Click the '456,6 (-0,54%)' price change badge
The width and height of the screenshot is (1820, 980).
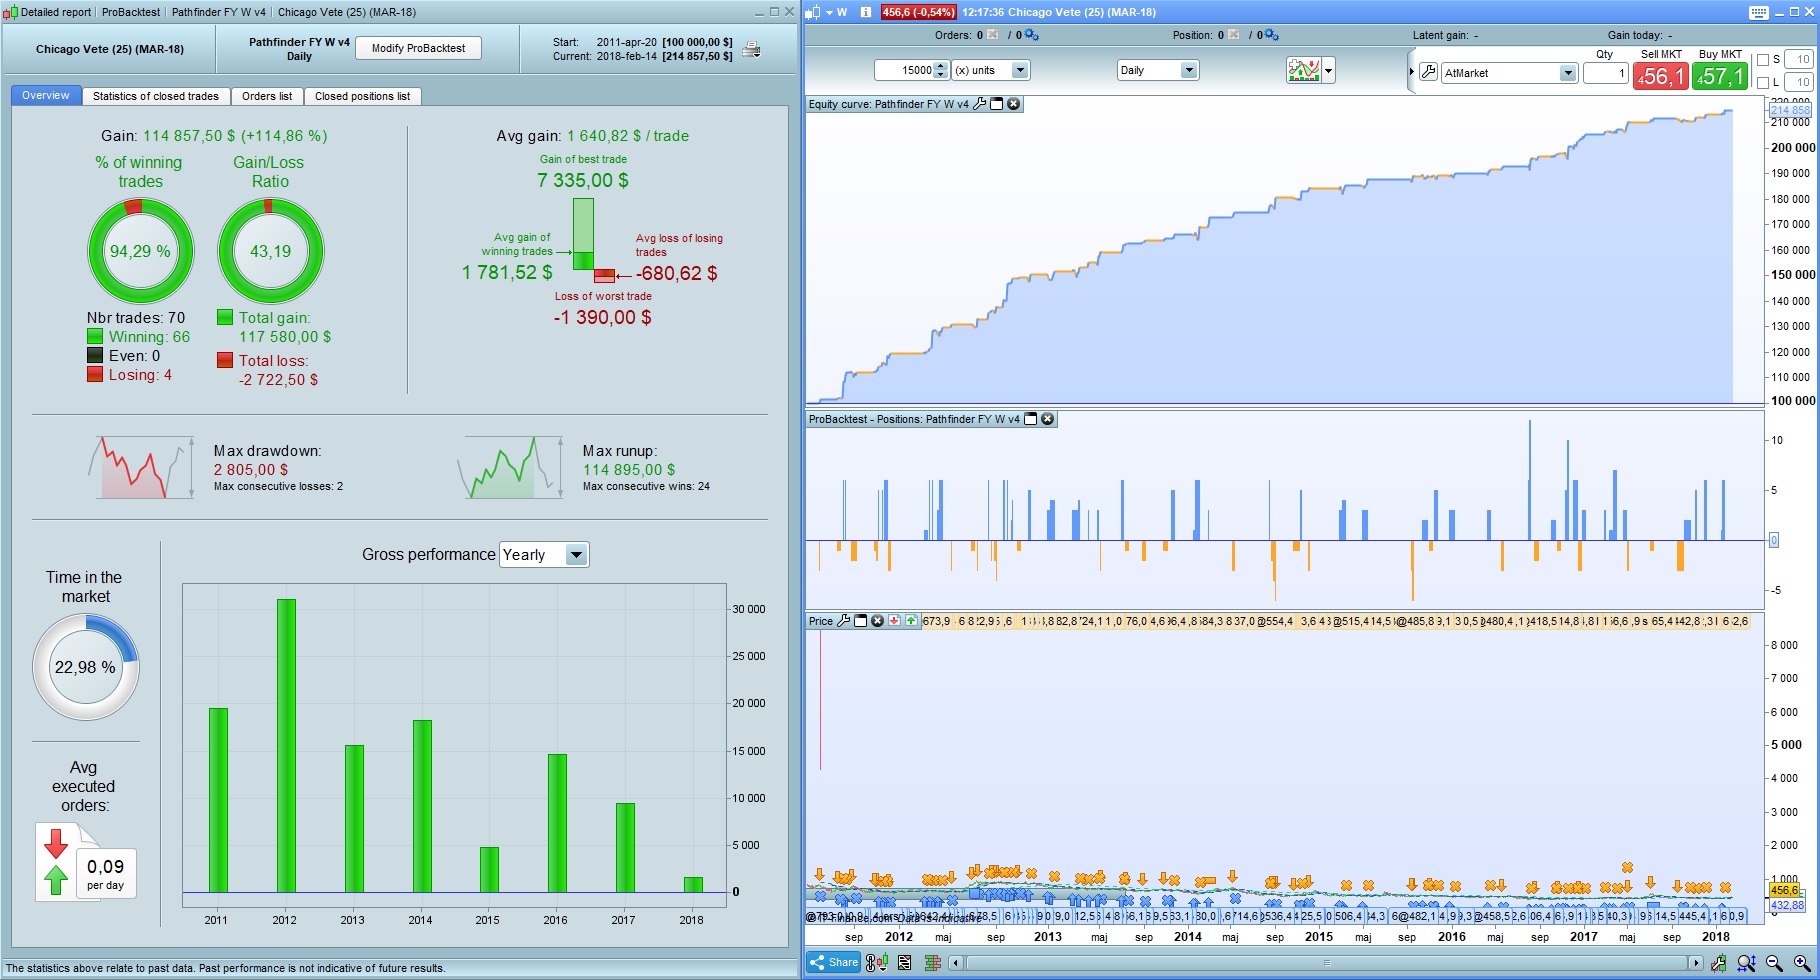[918, 12]
